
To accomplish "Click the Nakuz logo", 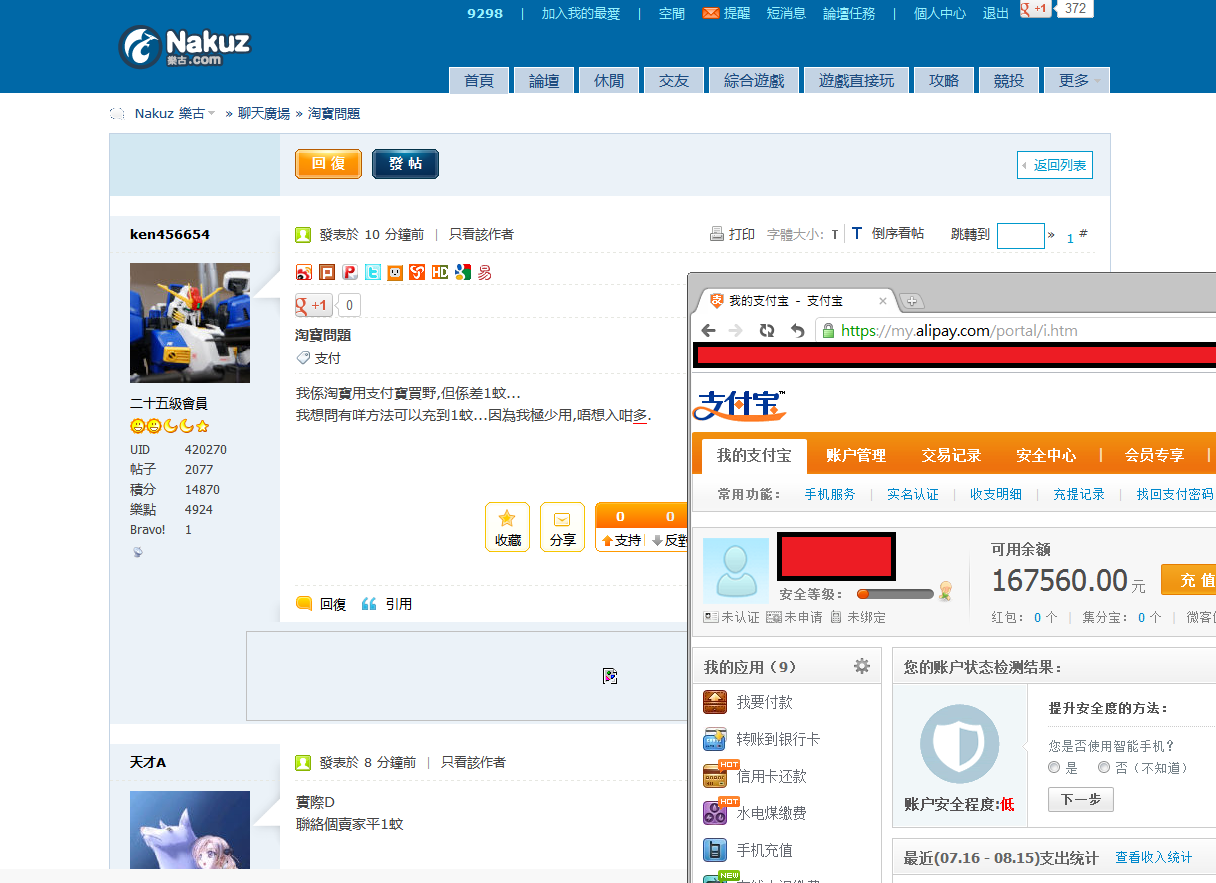I will point(185,46).
